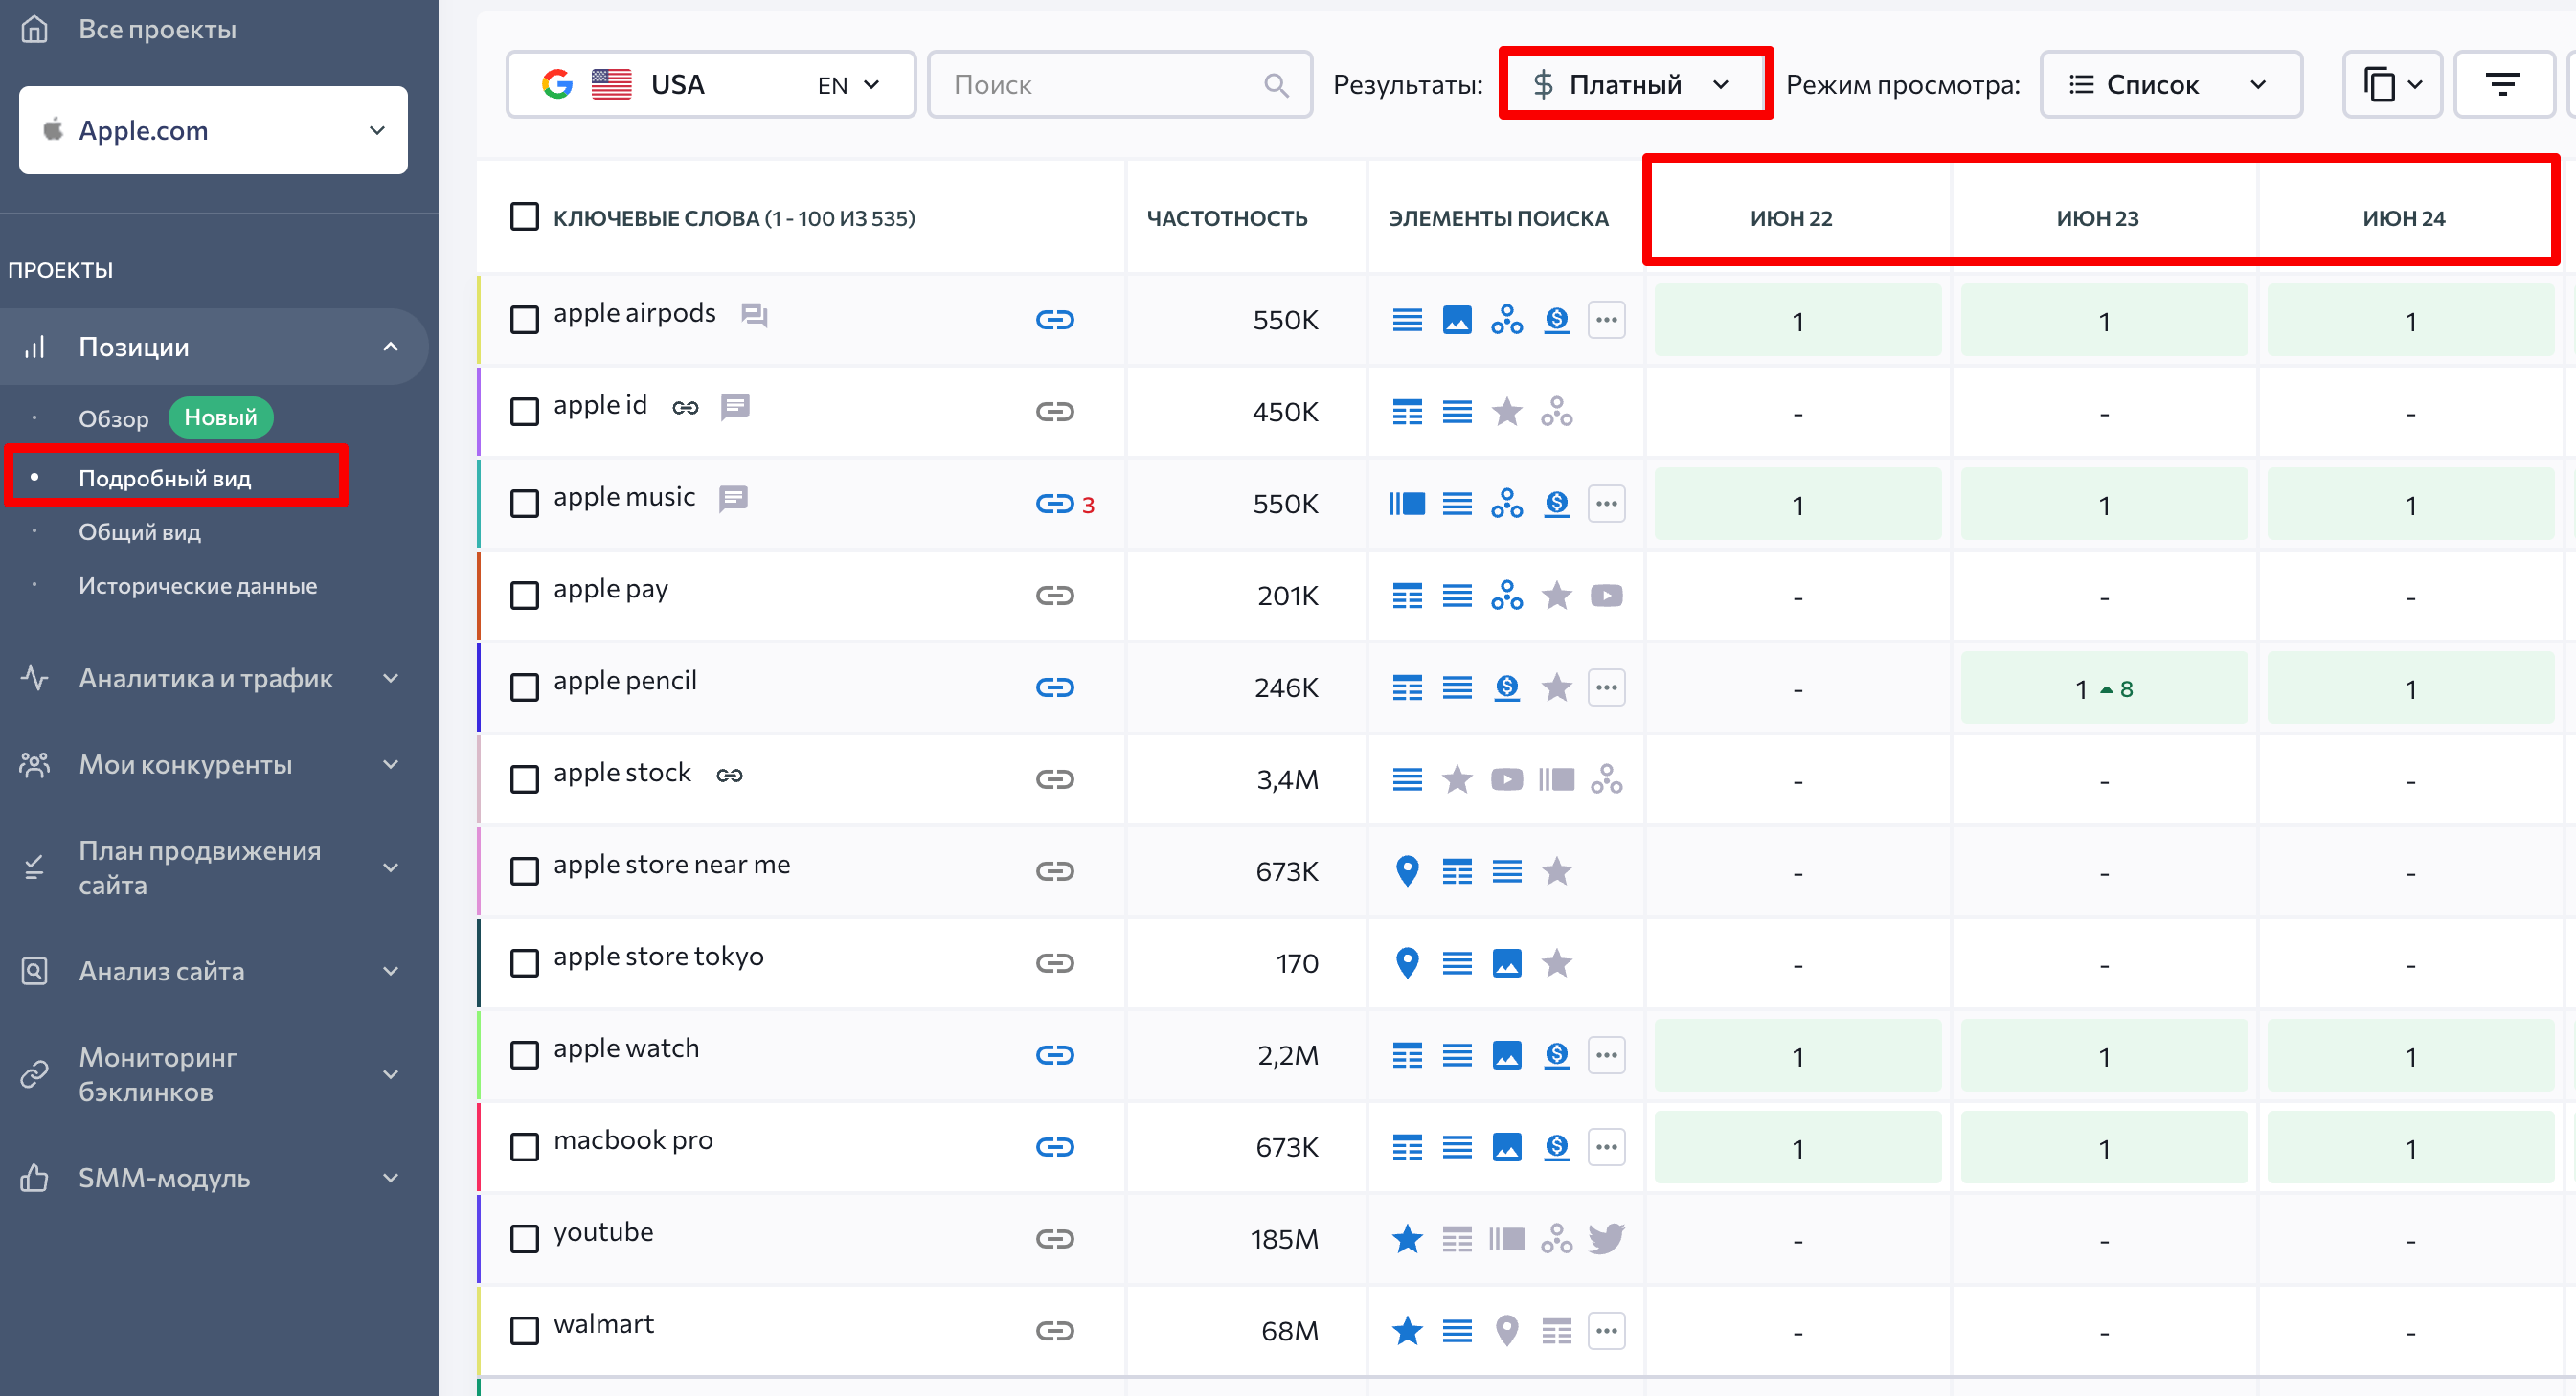Click the video icon in the apple pay row
Screen dimensions: 2576x1396
click(1606, 596)
